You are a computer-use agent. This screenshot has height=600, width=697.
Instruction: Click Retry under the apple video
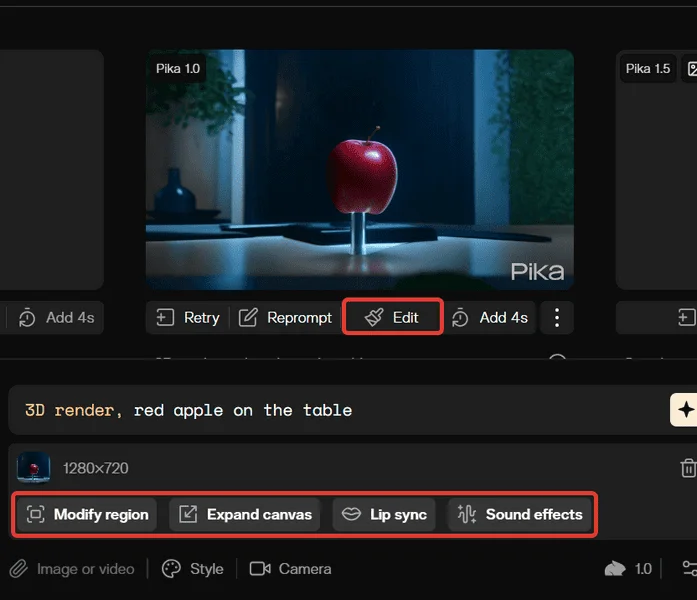click(187, 317)
